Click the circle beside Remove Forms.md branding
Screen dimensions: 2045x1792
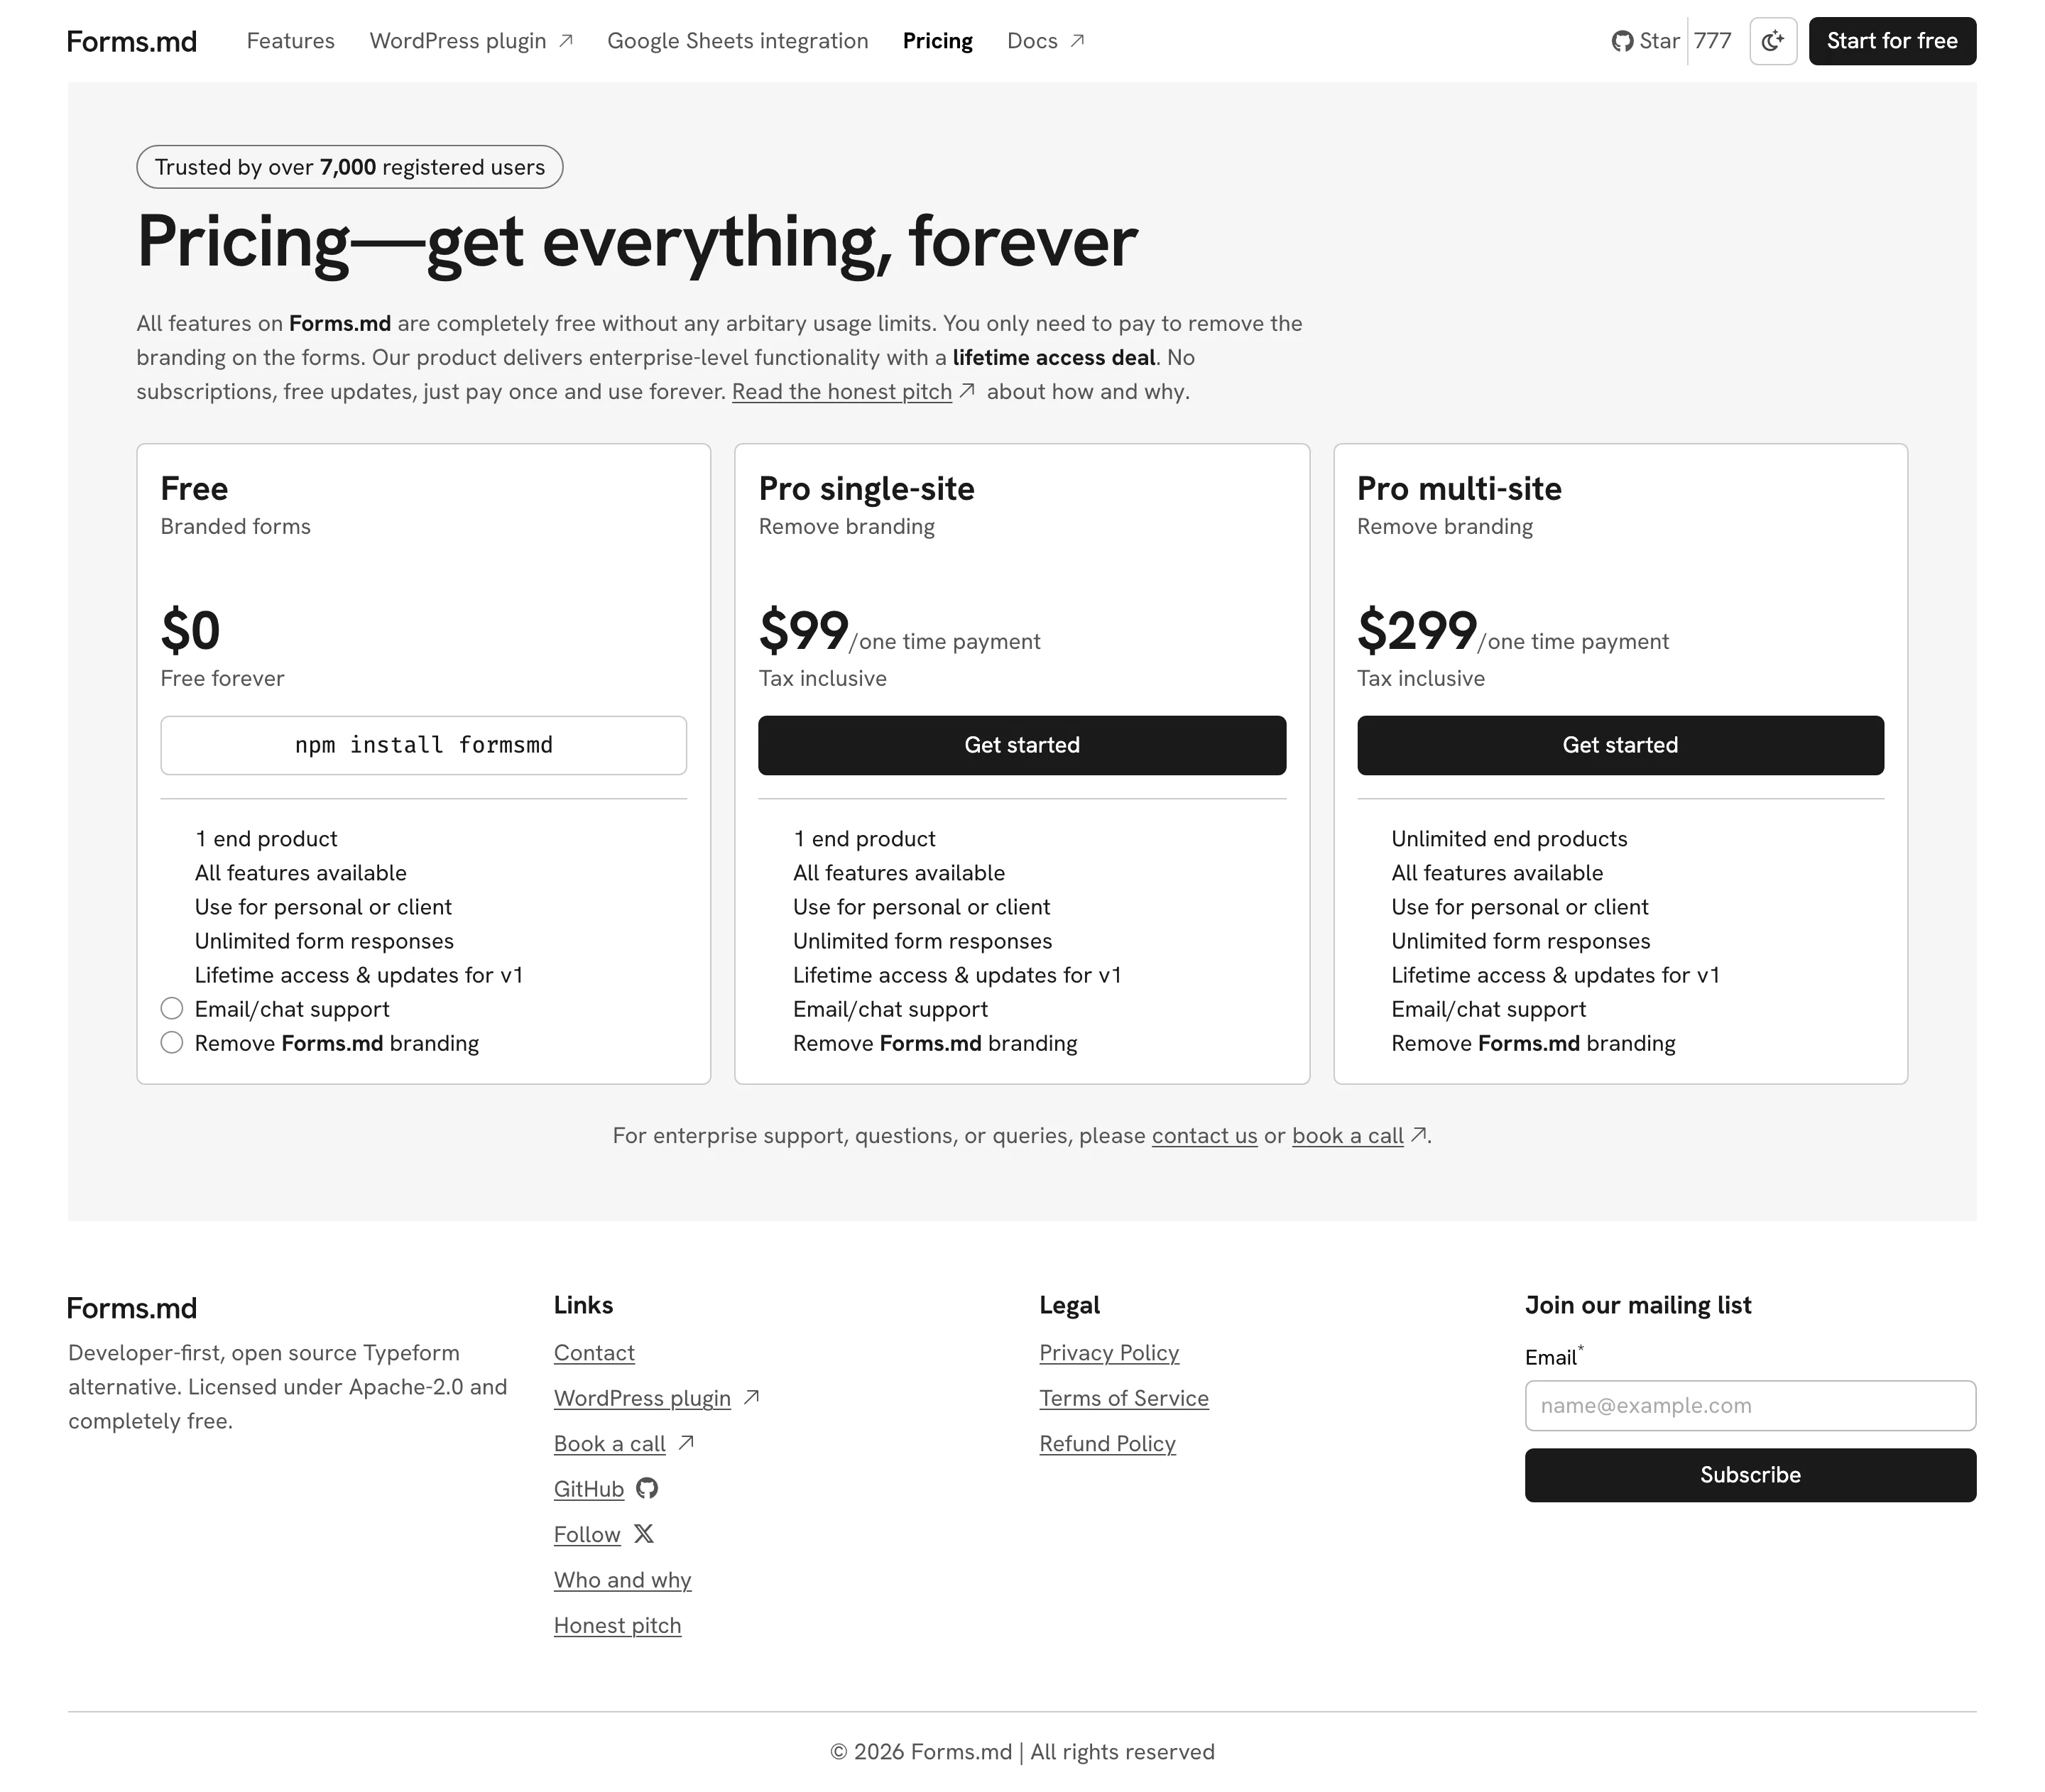[x=172, y=1042]
